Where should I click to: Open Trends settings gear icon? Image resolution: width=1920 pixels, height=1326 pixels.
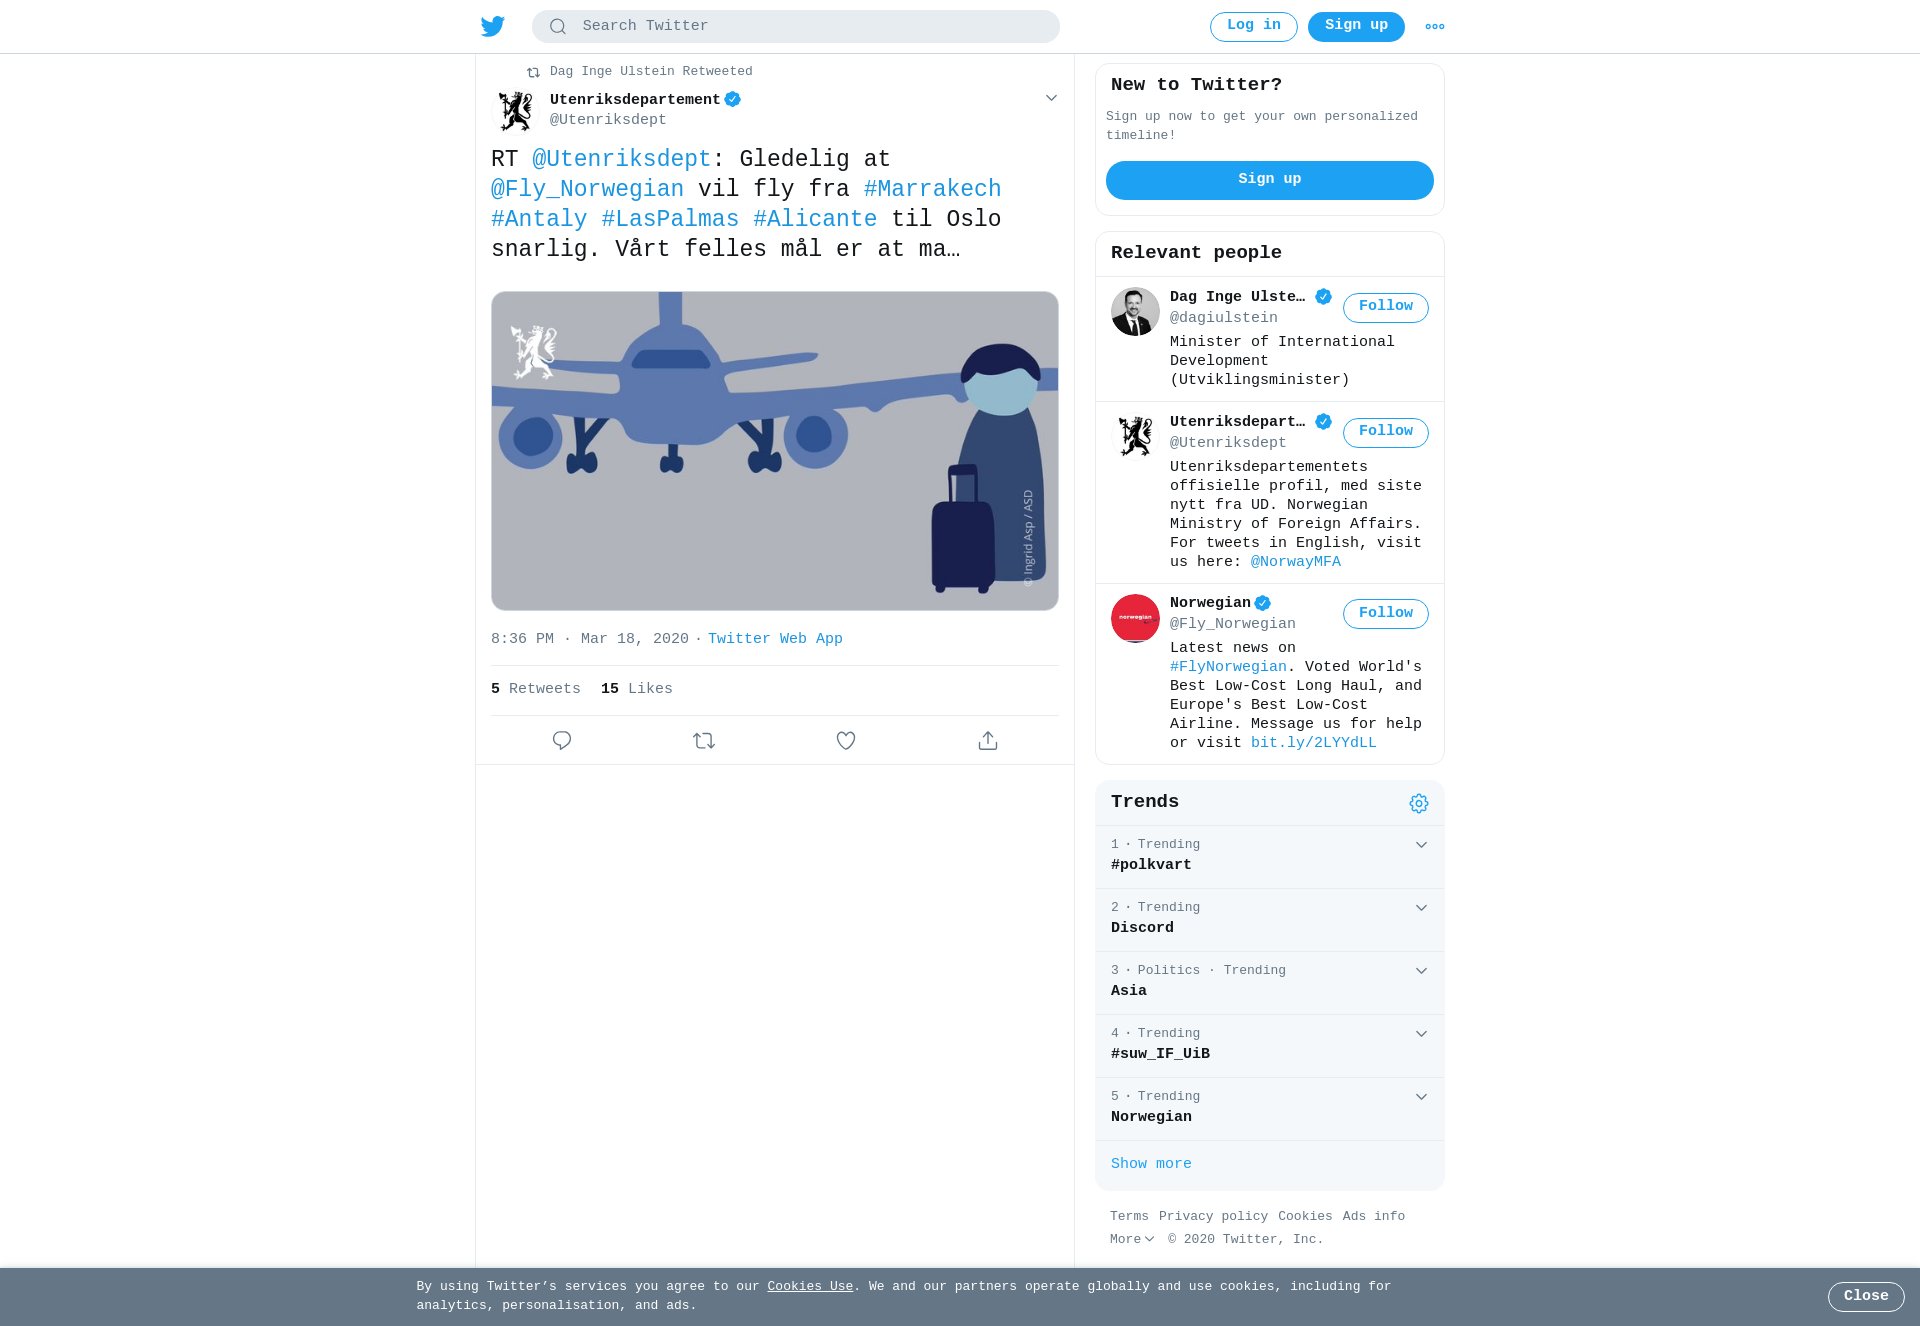click(1419, 803)
